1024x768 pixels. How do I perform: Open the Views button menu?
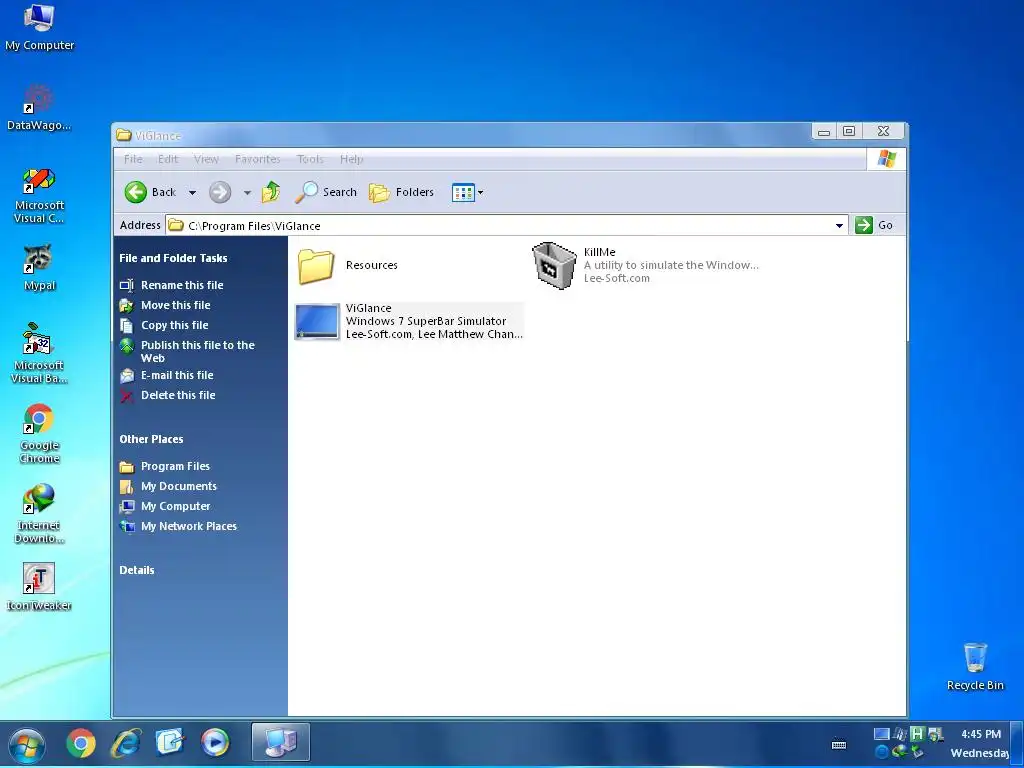pyautogui.click(x=468, y=192)
